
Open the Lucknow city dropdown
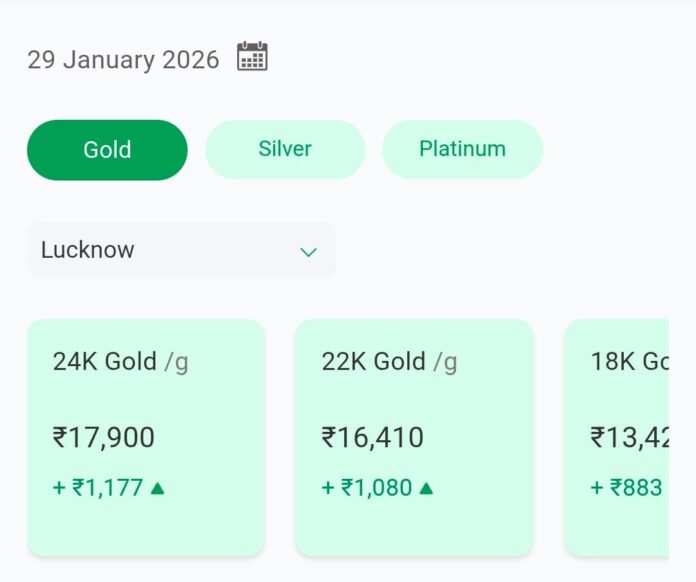pos(181,250)
